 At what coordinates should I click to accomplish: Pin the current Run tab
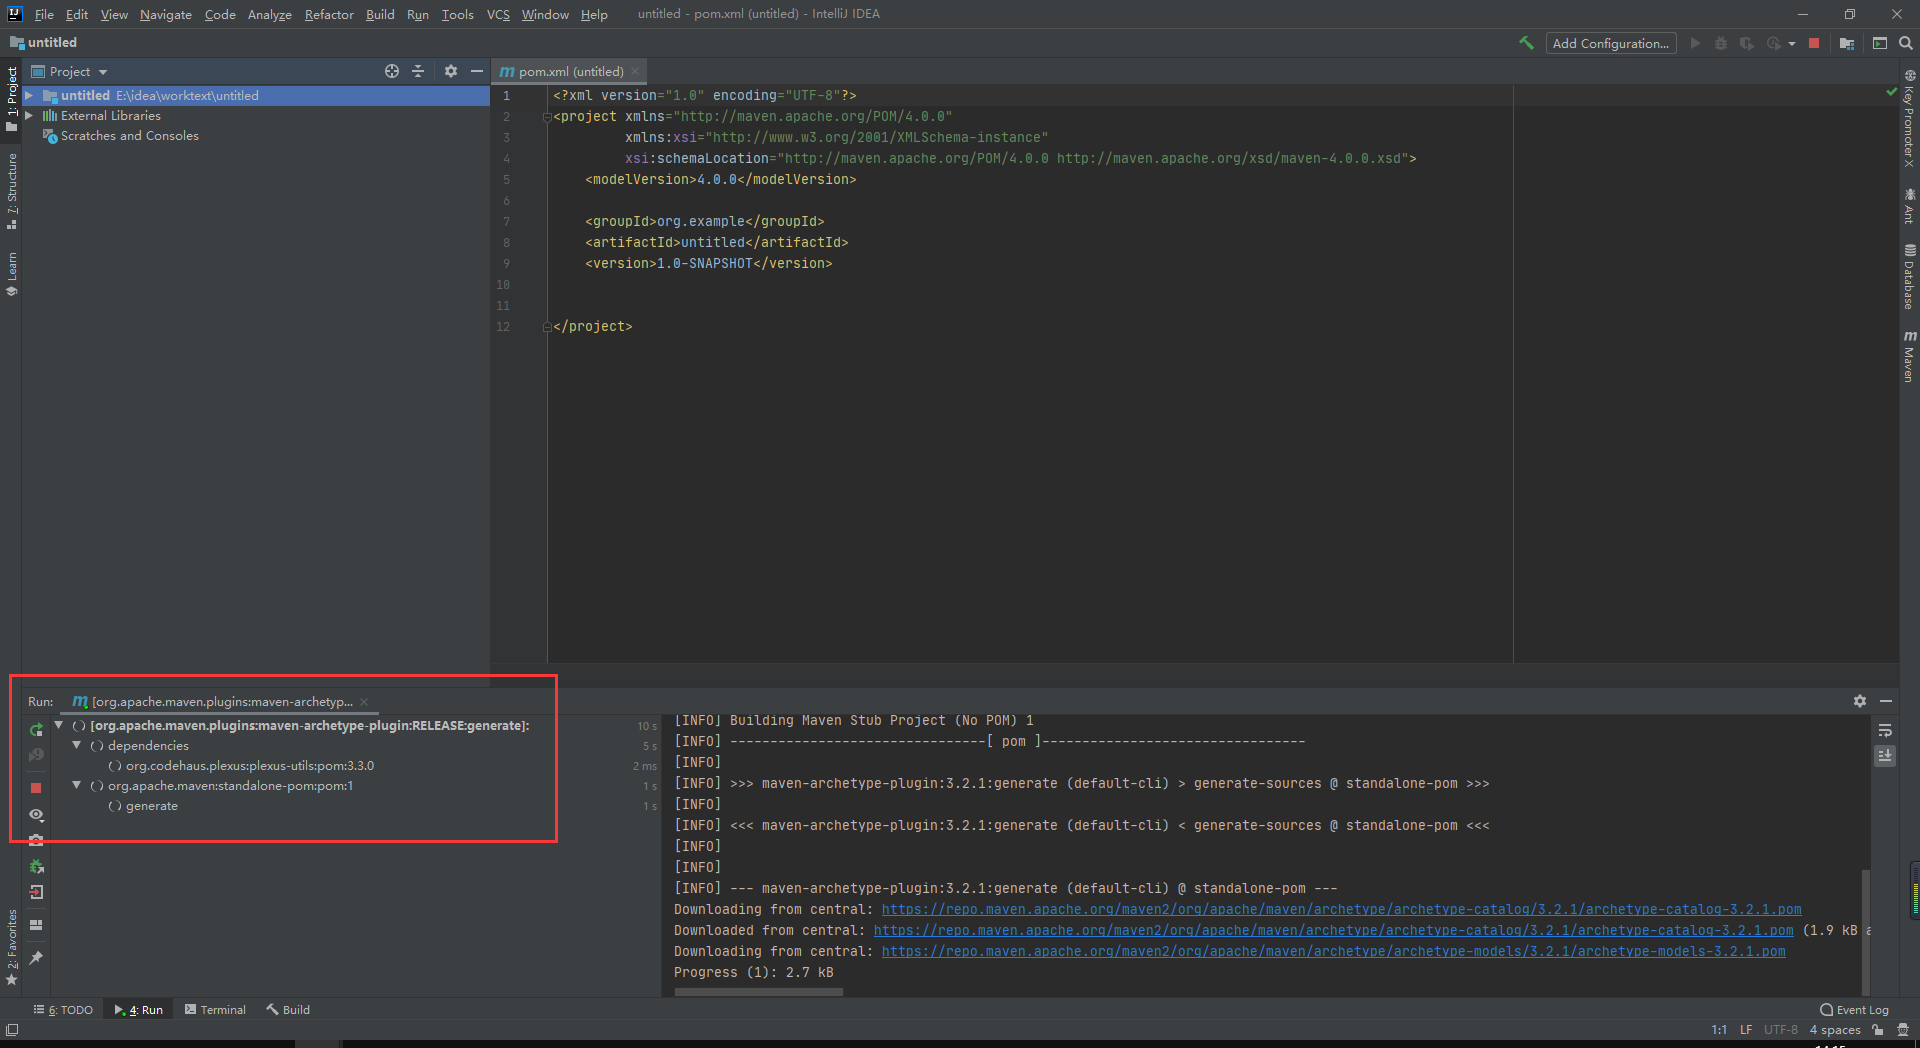[x=36, y=957]
